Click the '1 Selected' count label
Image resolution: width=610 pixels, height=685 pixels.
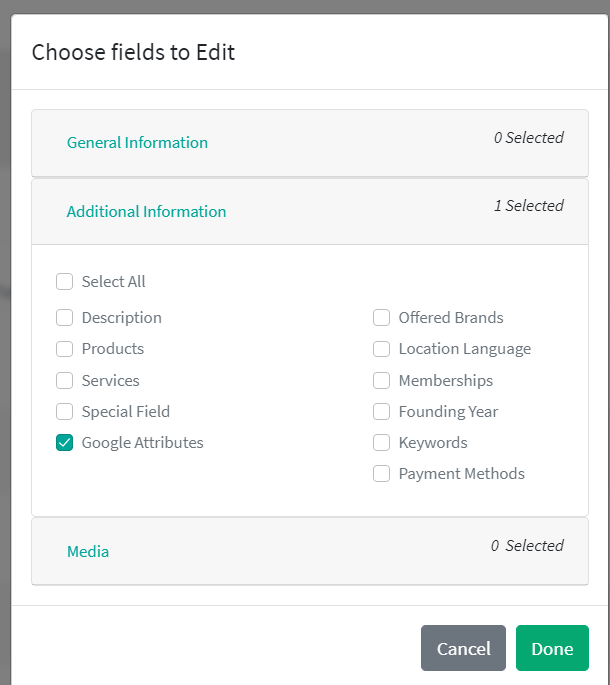click(x=528, y=206)
